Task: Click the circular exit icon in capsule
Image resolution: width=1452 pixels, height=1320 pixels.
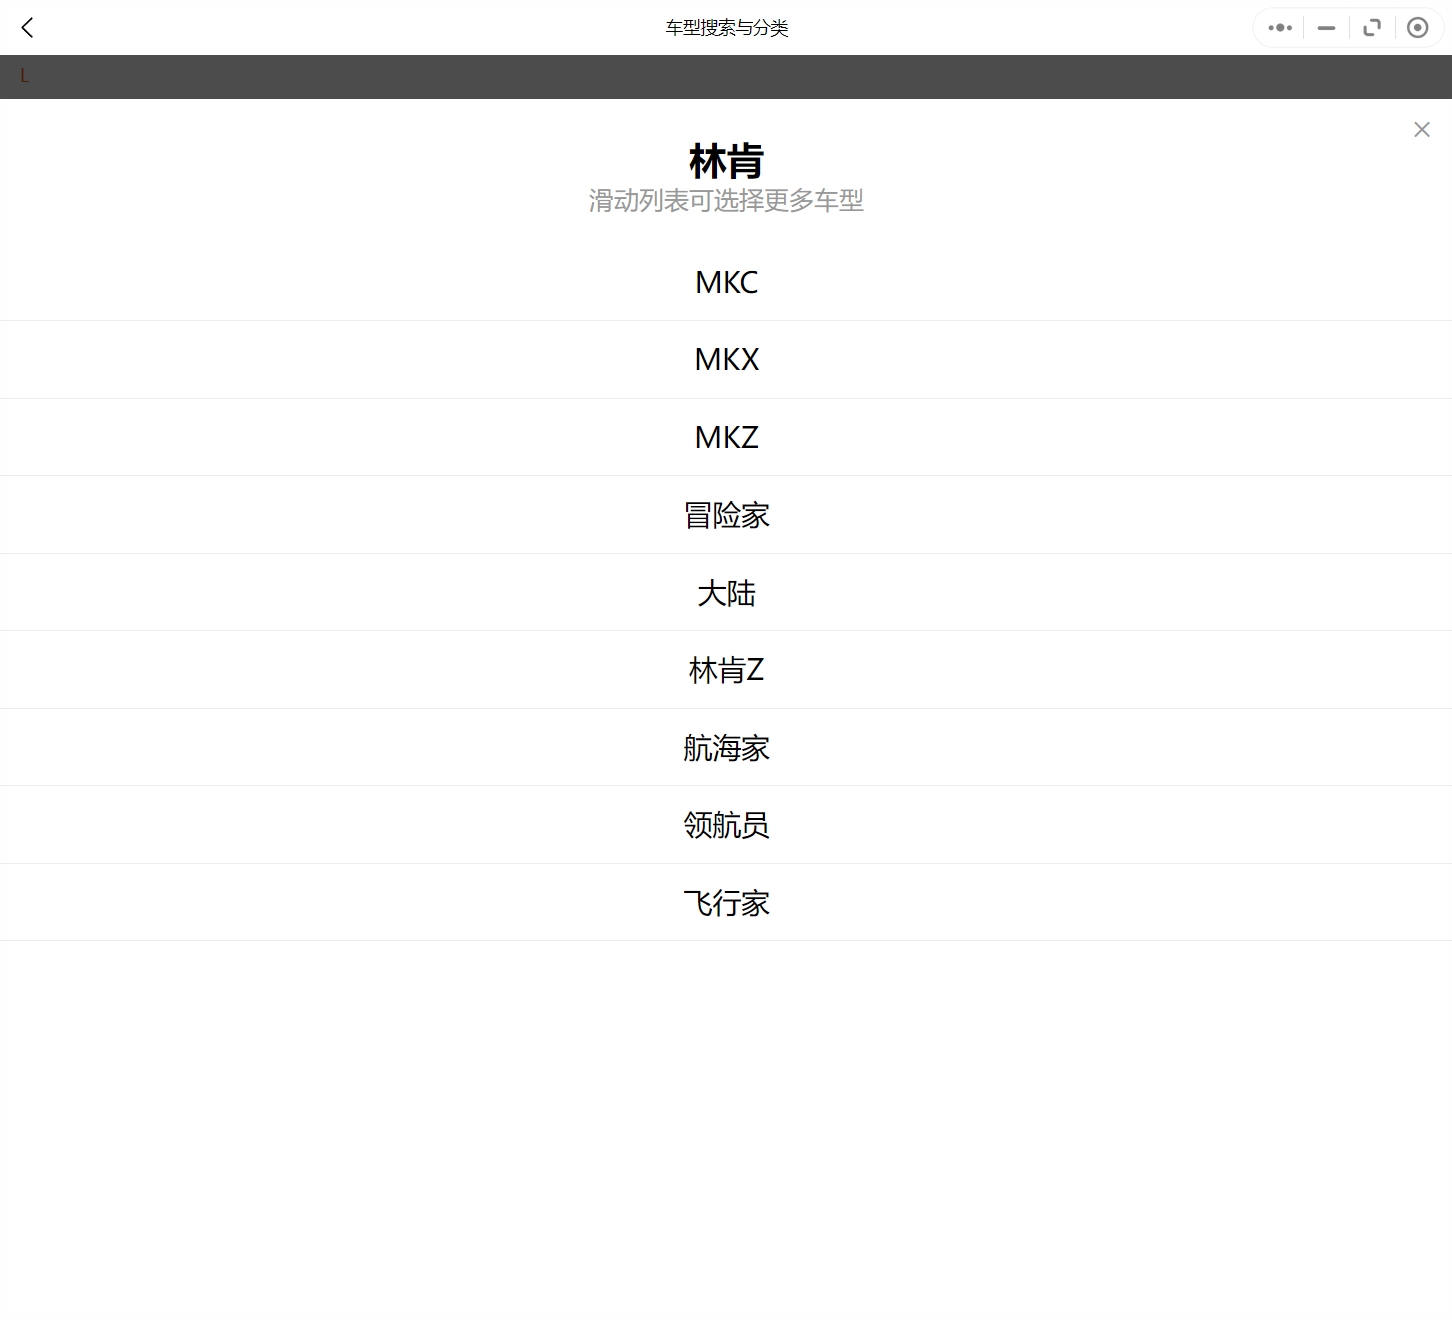Action: pyautogui.click(x=1417, y=28)
